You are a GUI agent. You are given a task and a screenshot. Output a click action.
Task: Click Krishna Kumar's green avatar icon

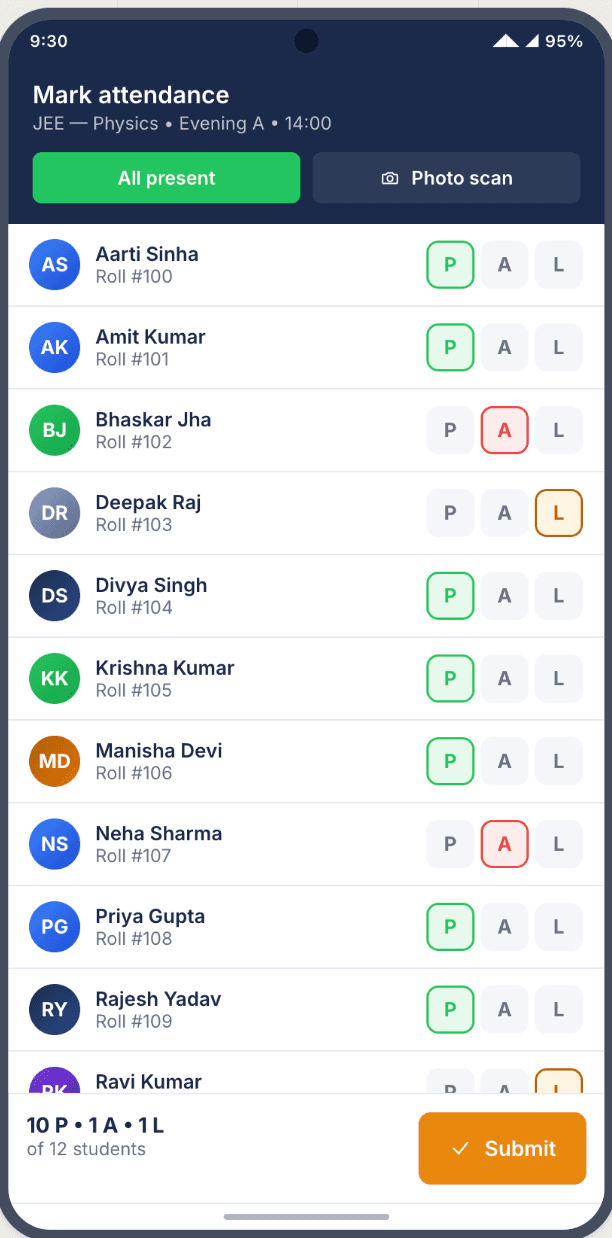(54, 678)
